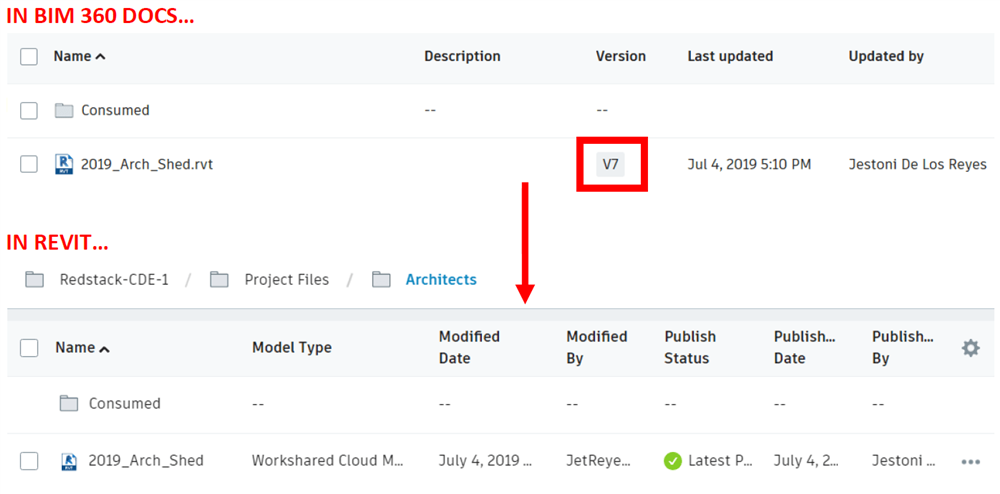The image size is (1000, 494).
Task: Click Publish Status column header
Action: tap(690, 347)
